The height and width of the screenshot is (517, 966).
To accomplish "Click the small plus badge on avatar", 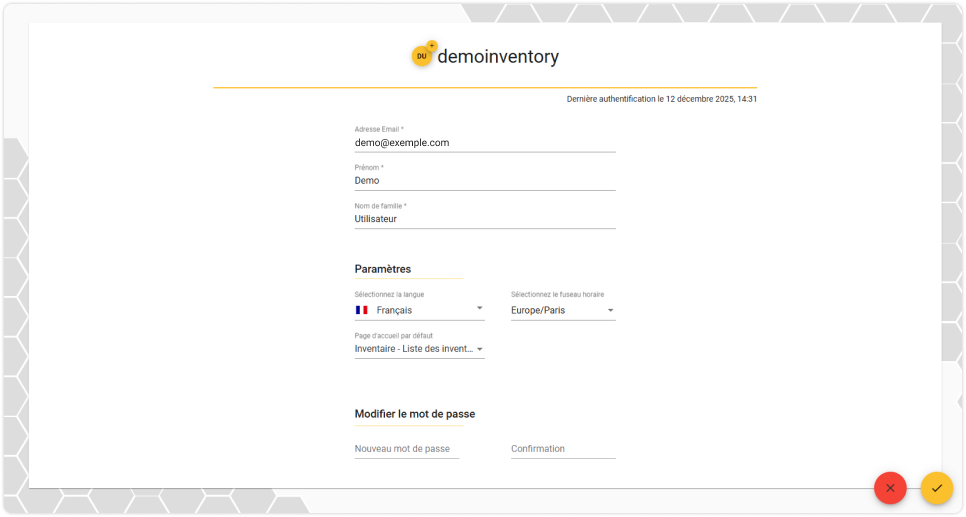I will point(432,46).
